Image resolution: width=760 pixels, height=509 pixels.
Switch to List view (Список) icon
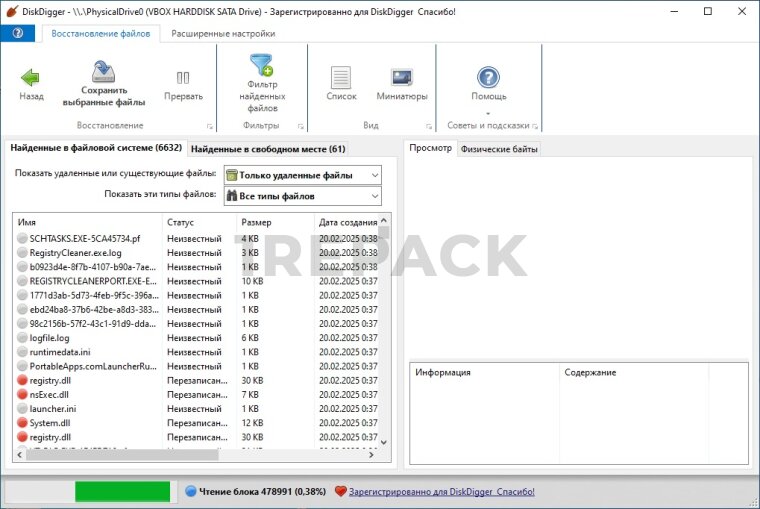[341, 77]
